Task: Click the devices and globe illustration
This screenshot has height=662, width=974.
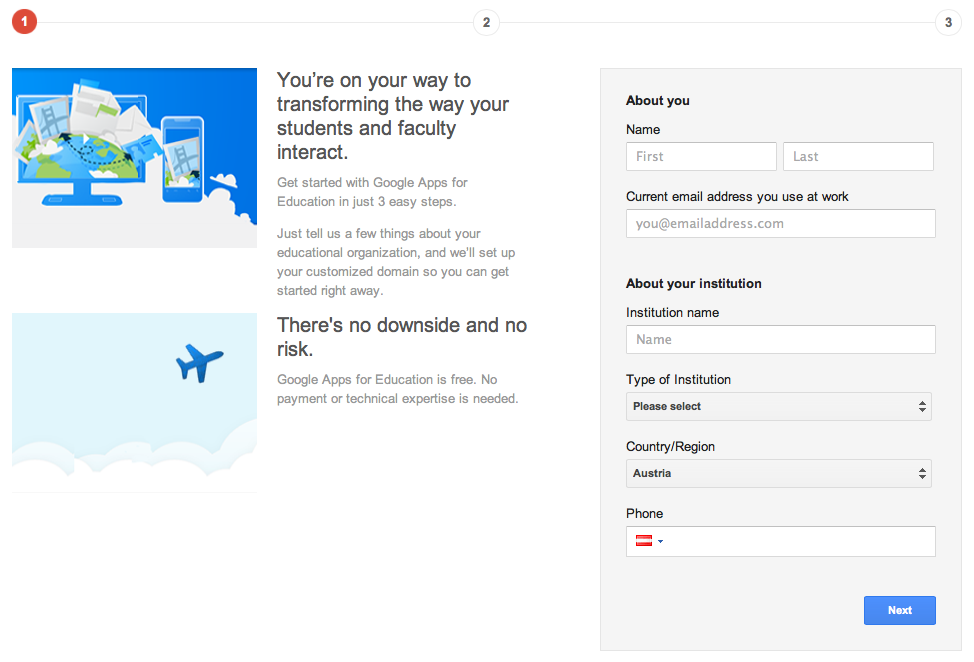Action: (134, 158)
